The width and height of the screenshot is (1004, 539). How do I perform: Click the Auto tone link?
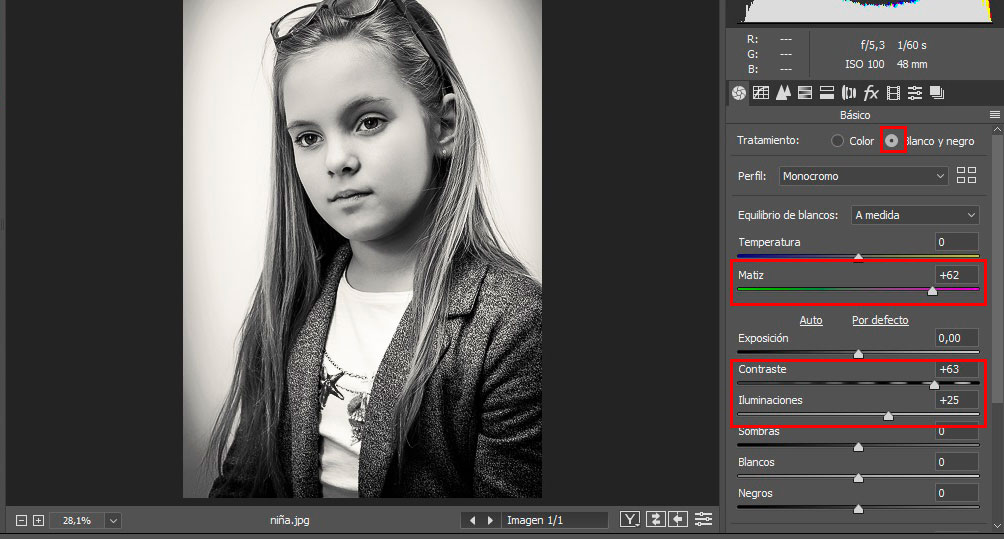pos(811,320)
